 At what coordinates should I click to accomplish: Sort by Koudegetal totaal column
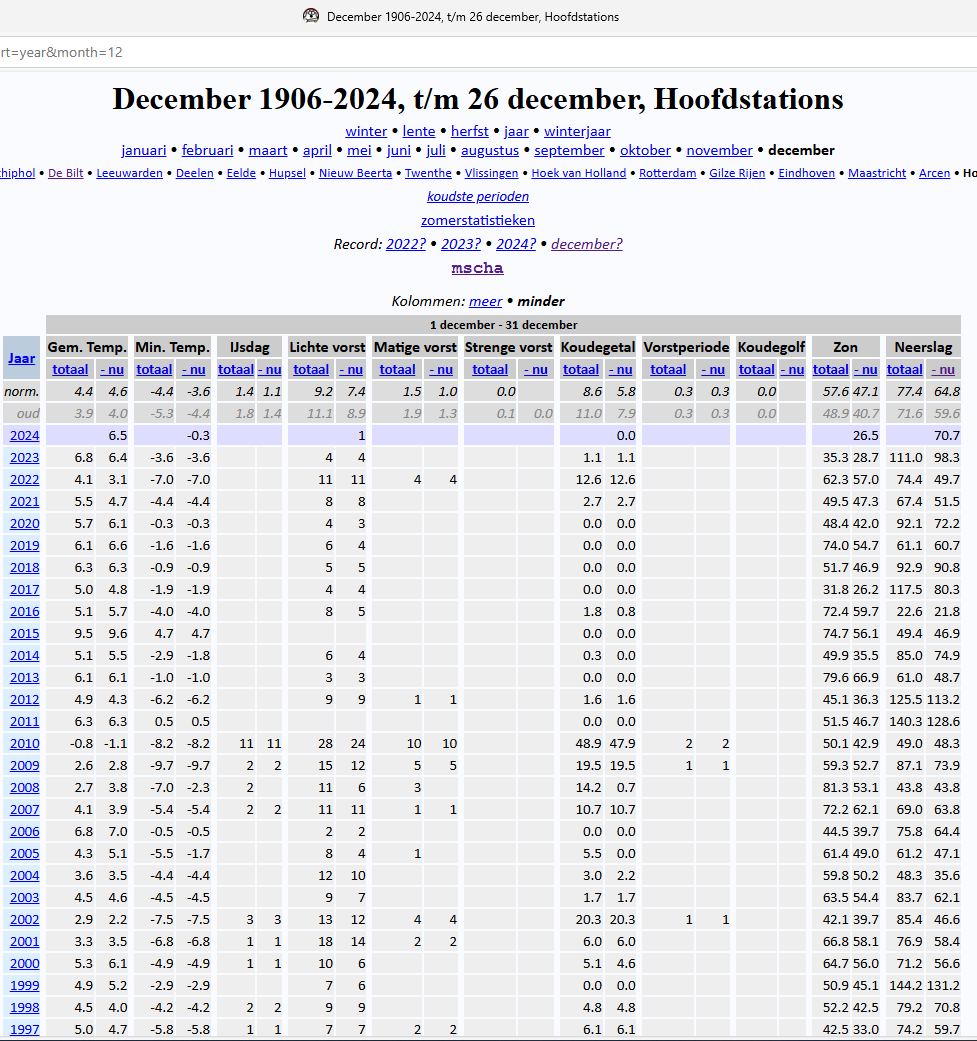[x=581, y=370]
